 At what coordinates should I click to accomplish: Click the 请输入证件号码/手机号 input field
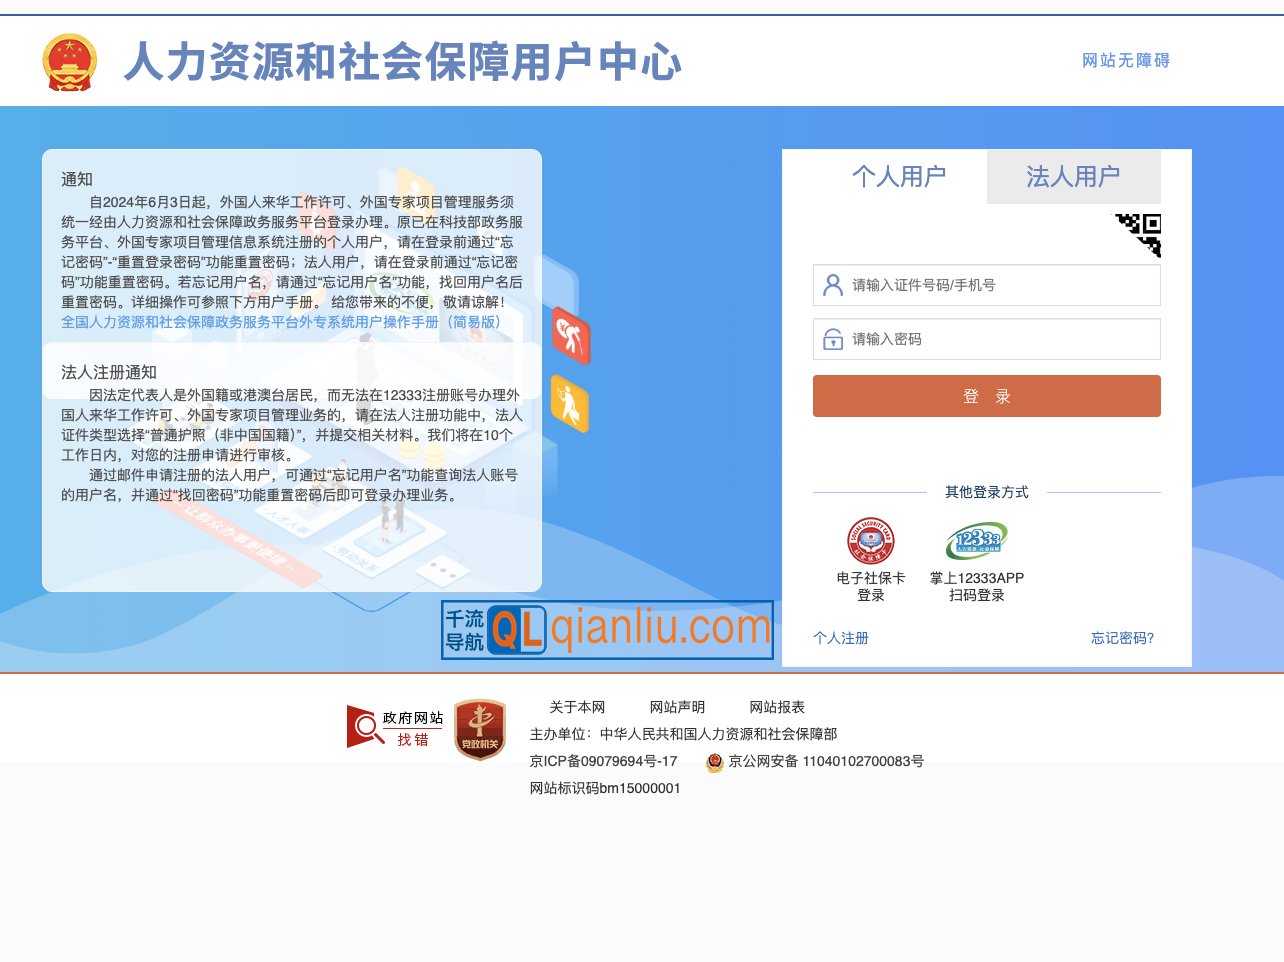986,285
